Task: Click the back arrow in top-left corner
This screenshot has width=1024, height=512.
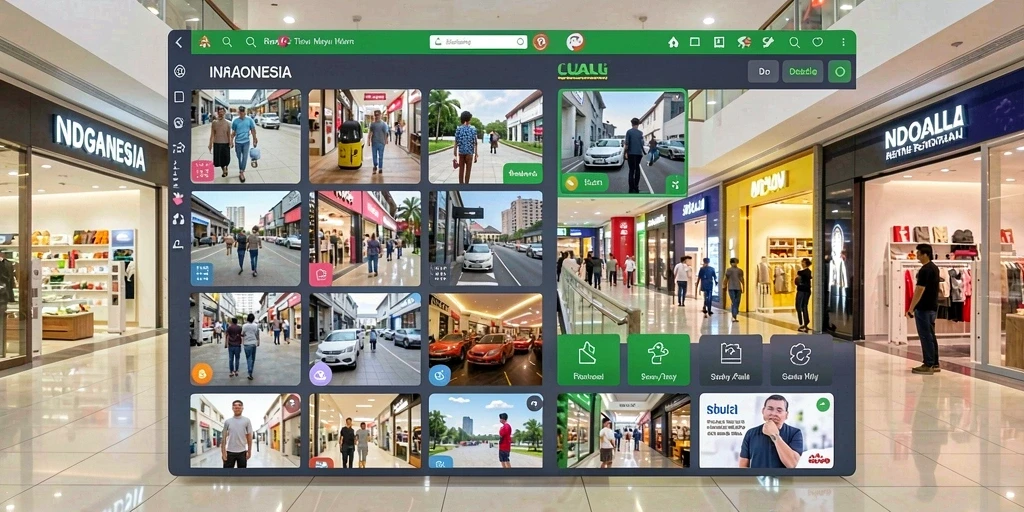Action: click(x=179, y=42)
